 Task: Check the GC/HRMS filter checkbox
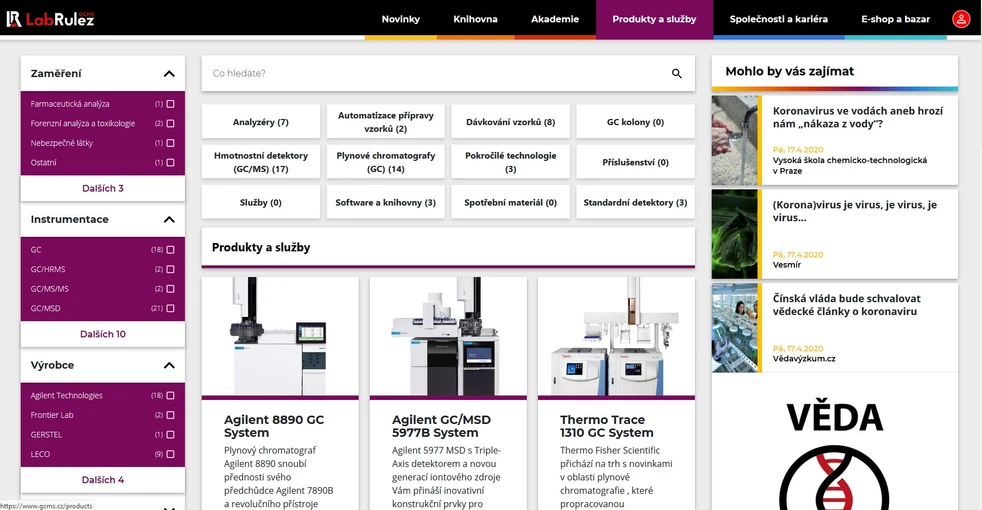170,269
